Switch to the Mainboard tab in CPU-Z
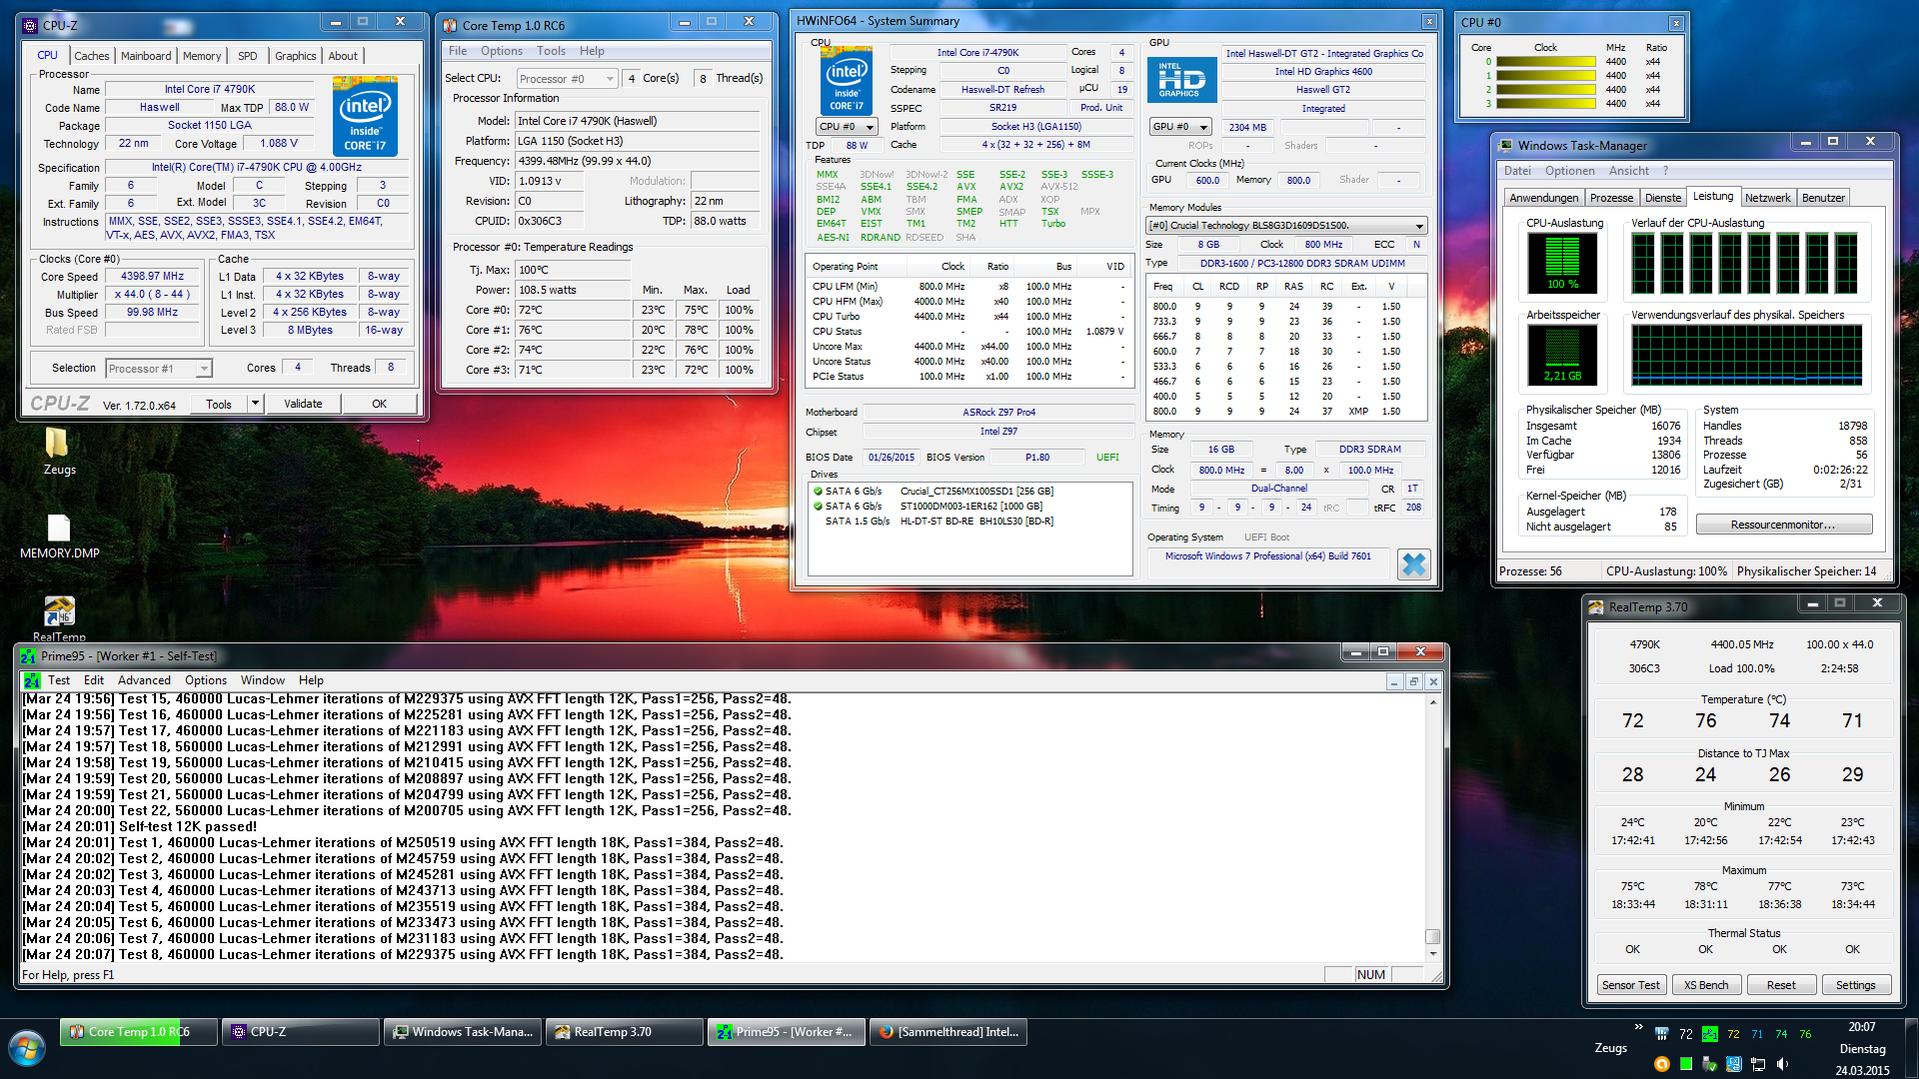 (146, 56)
